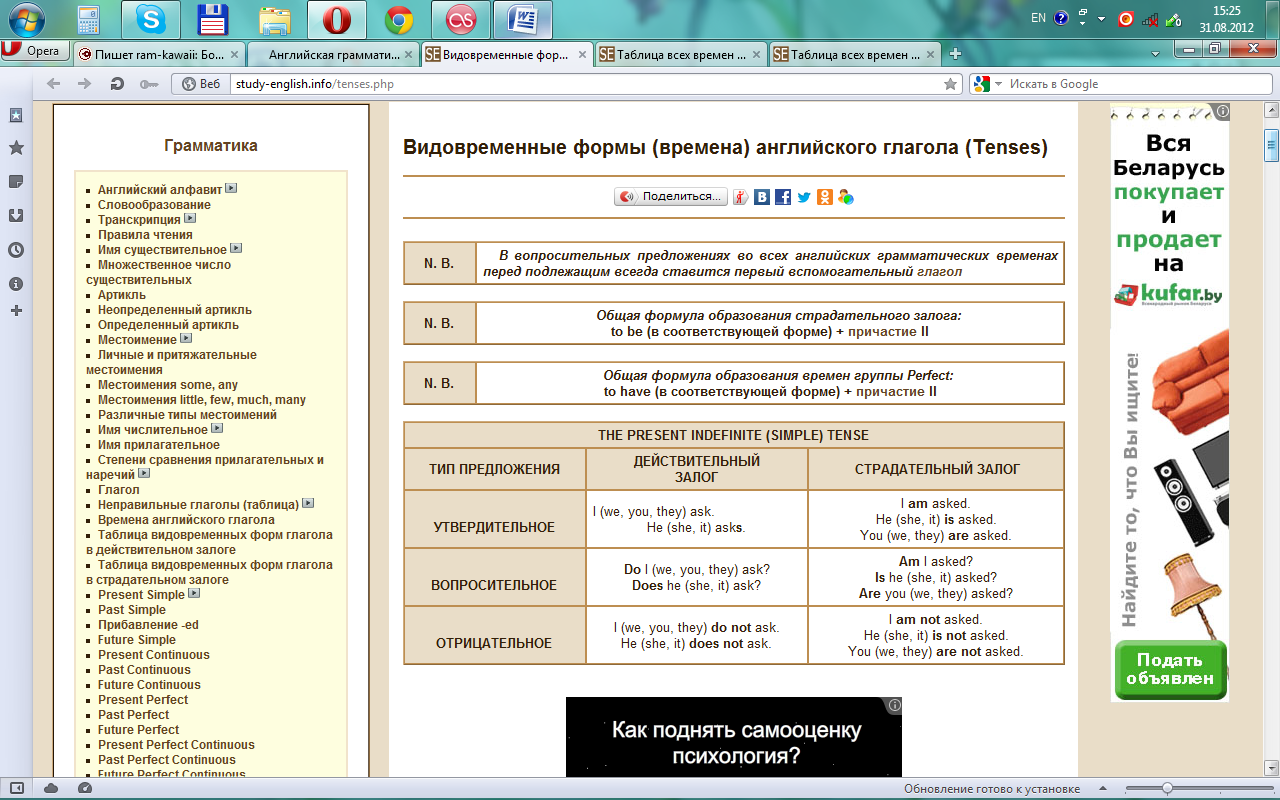The width and height of the screenshot is (1280, 800).
Task: Open Skype from the taskbar
Action: tap(152, 19)
